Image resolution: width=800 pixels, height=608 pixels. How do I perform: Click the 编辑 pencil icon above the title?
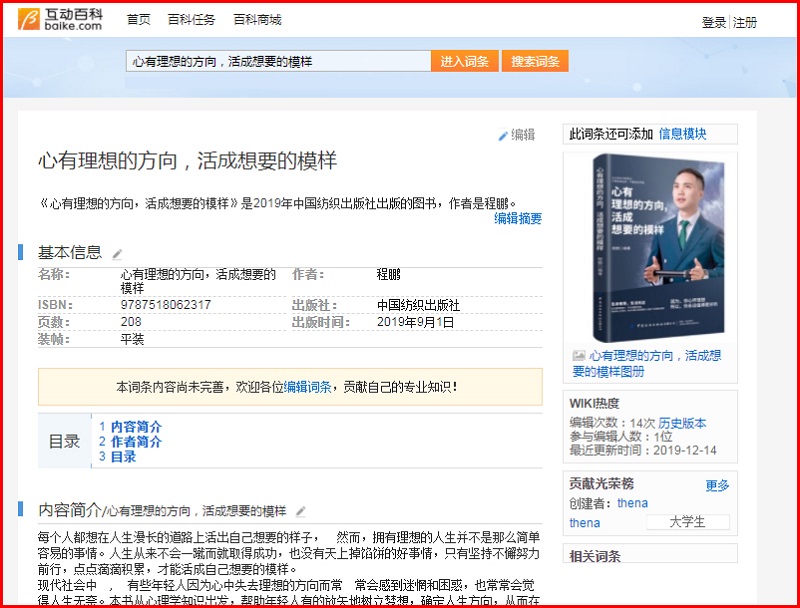(x=503, y=136)
